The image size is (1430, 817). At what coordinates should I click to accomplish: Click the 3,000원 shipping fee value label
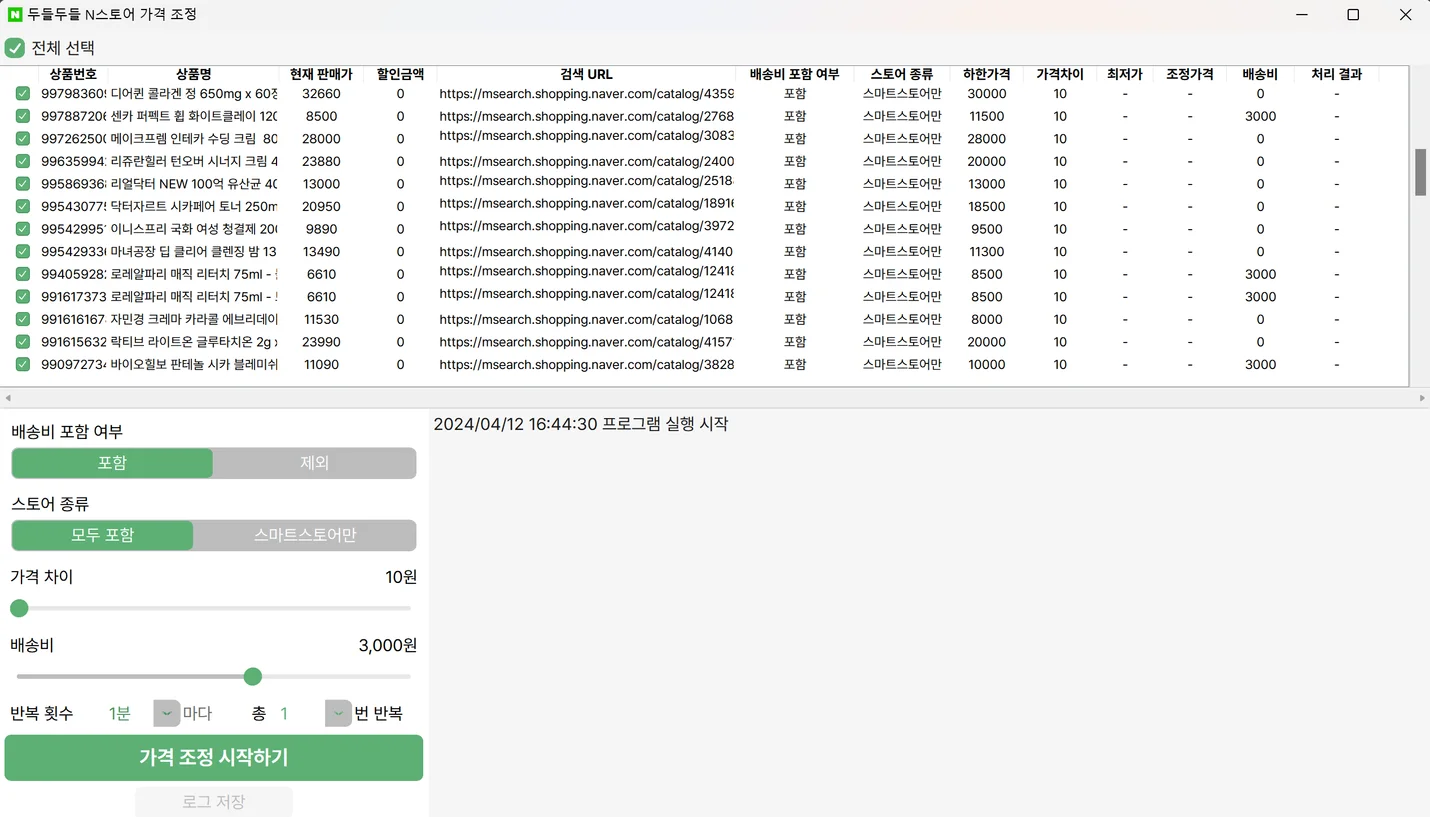tap(387, 646)
